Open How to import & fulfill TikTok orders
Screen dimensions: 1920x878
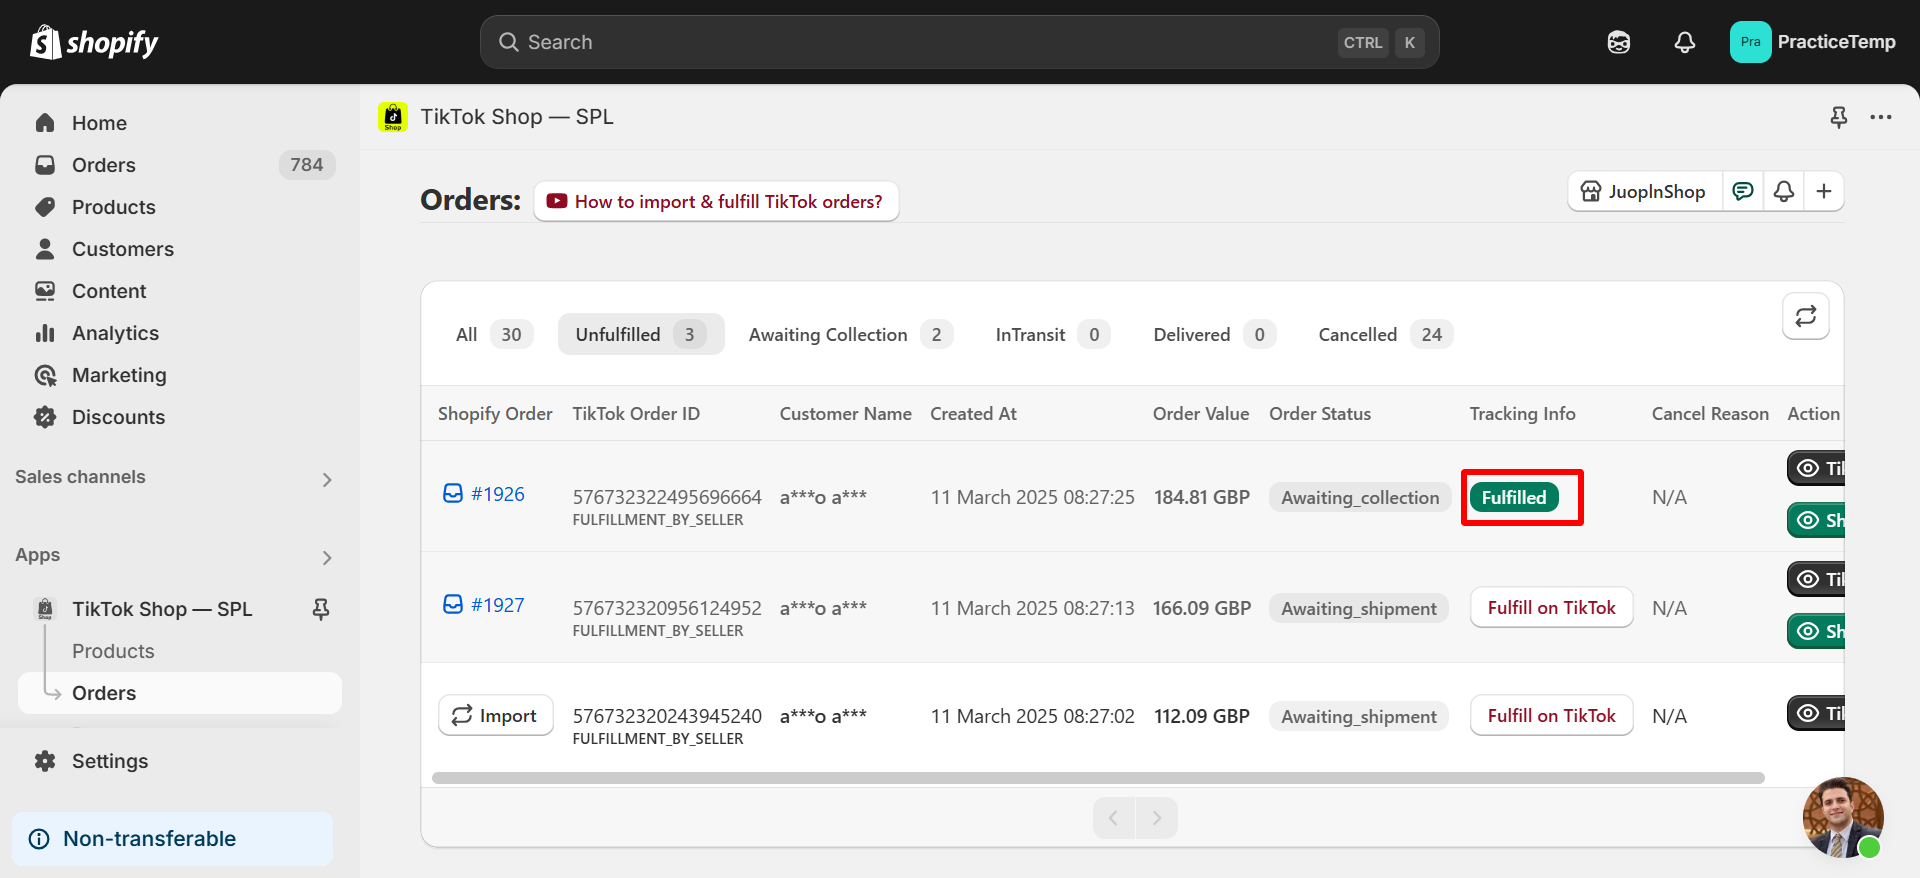pos(716,201)
